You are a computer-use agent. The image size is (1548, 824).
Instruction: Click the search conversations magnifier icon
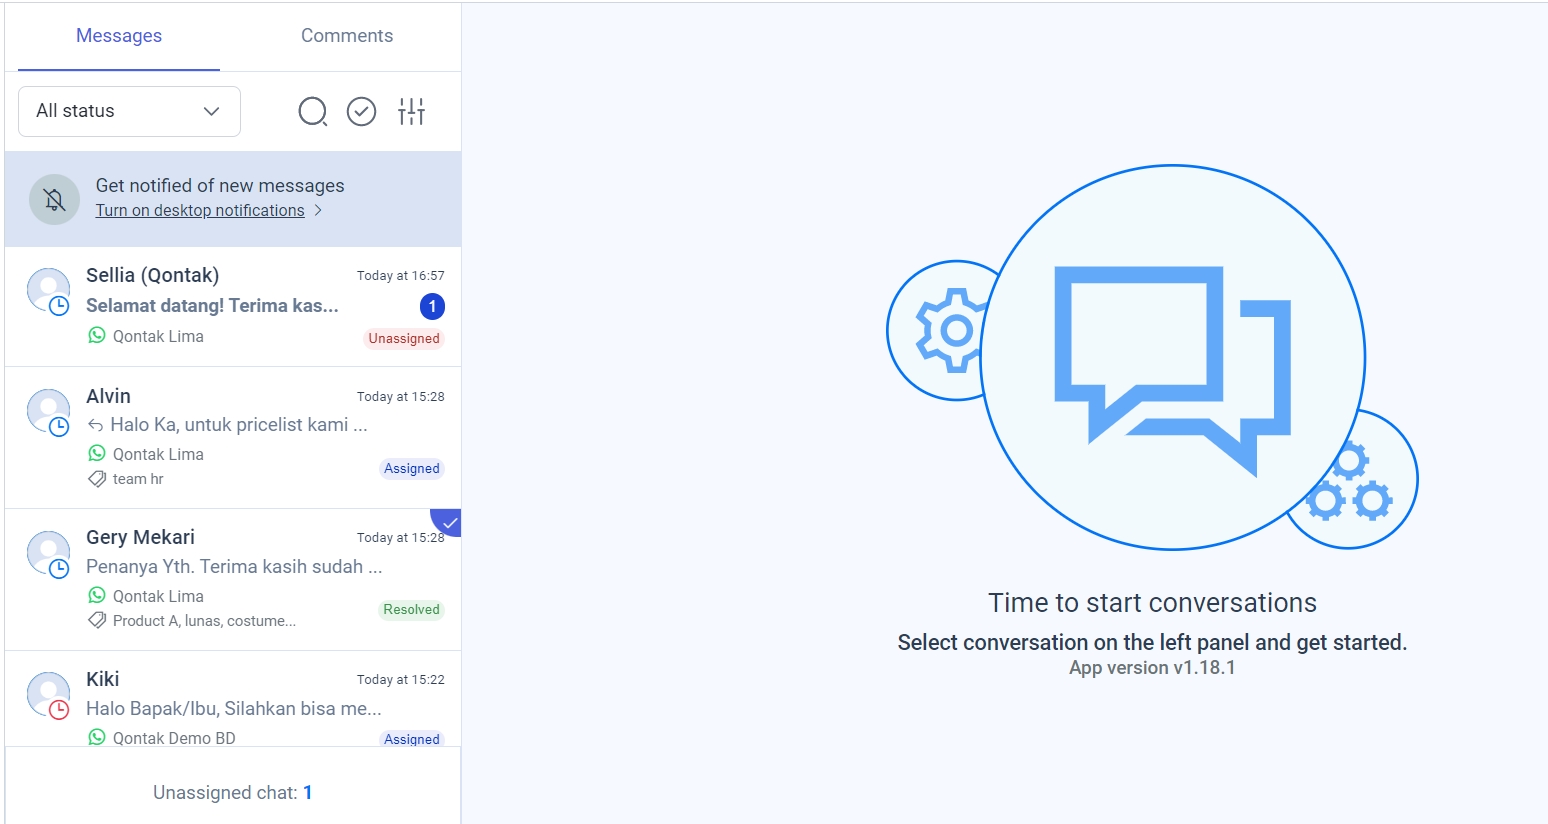tap(313, 111)
